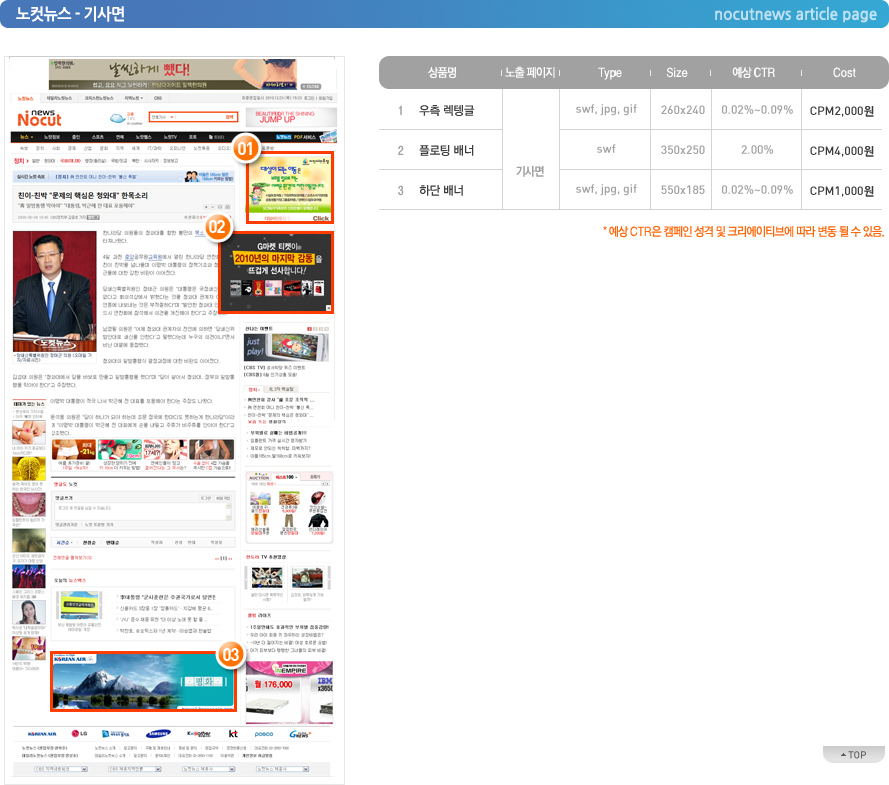Click the orange 01 ad marker
This screenshot has height=785, width=889.
point(245,148)
